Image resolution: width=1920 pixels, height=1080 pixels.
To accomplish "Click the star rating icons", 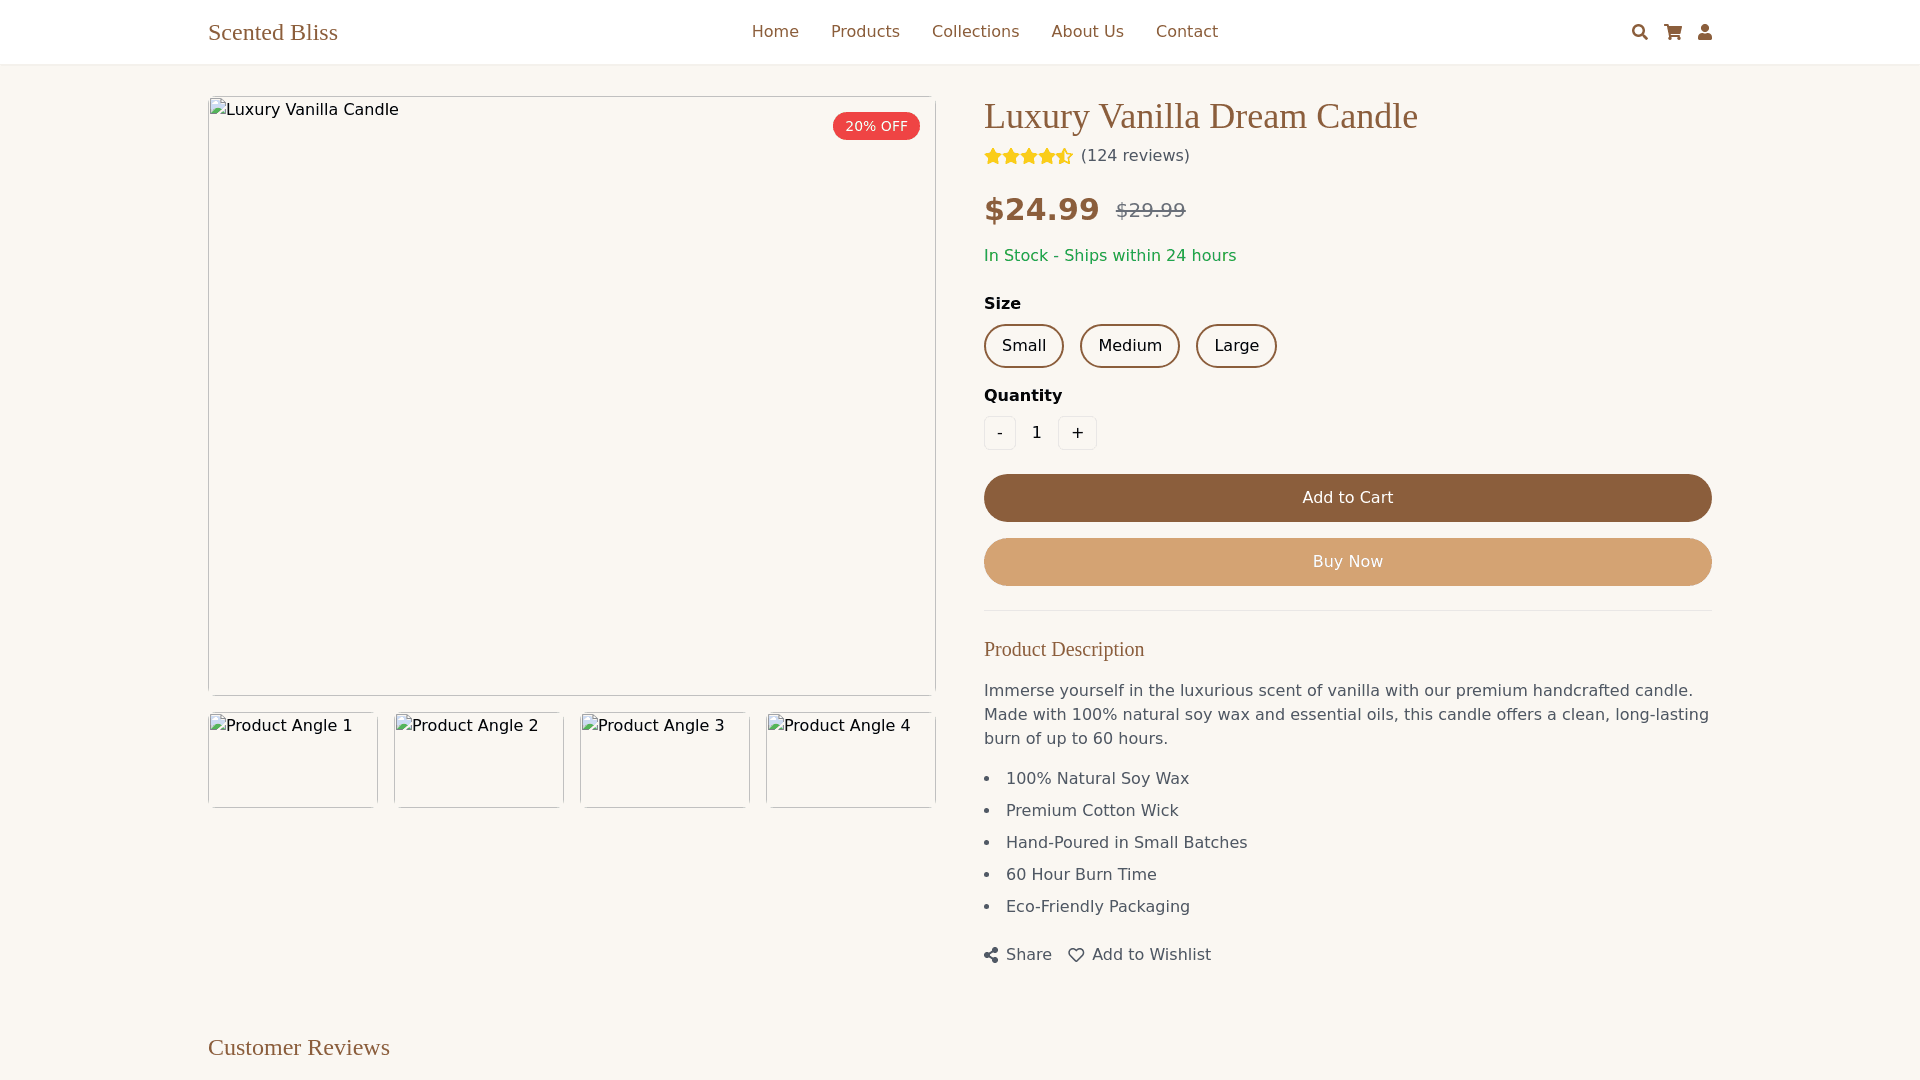I will coord(1028,156).
